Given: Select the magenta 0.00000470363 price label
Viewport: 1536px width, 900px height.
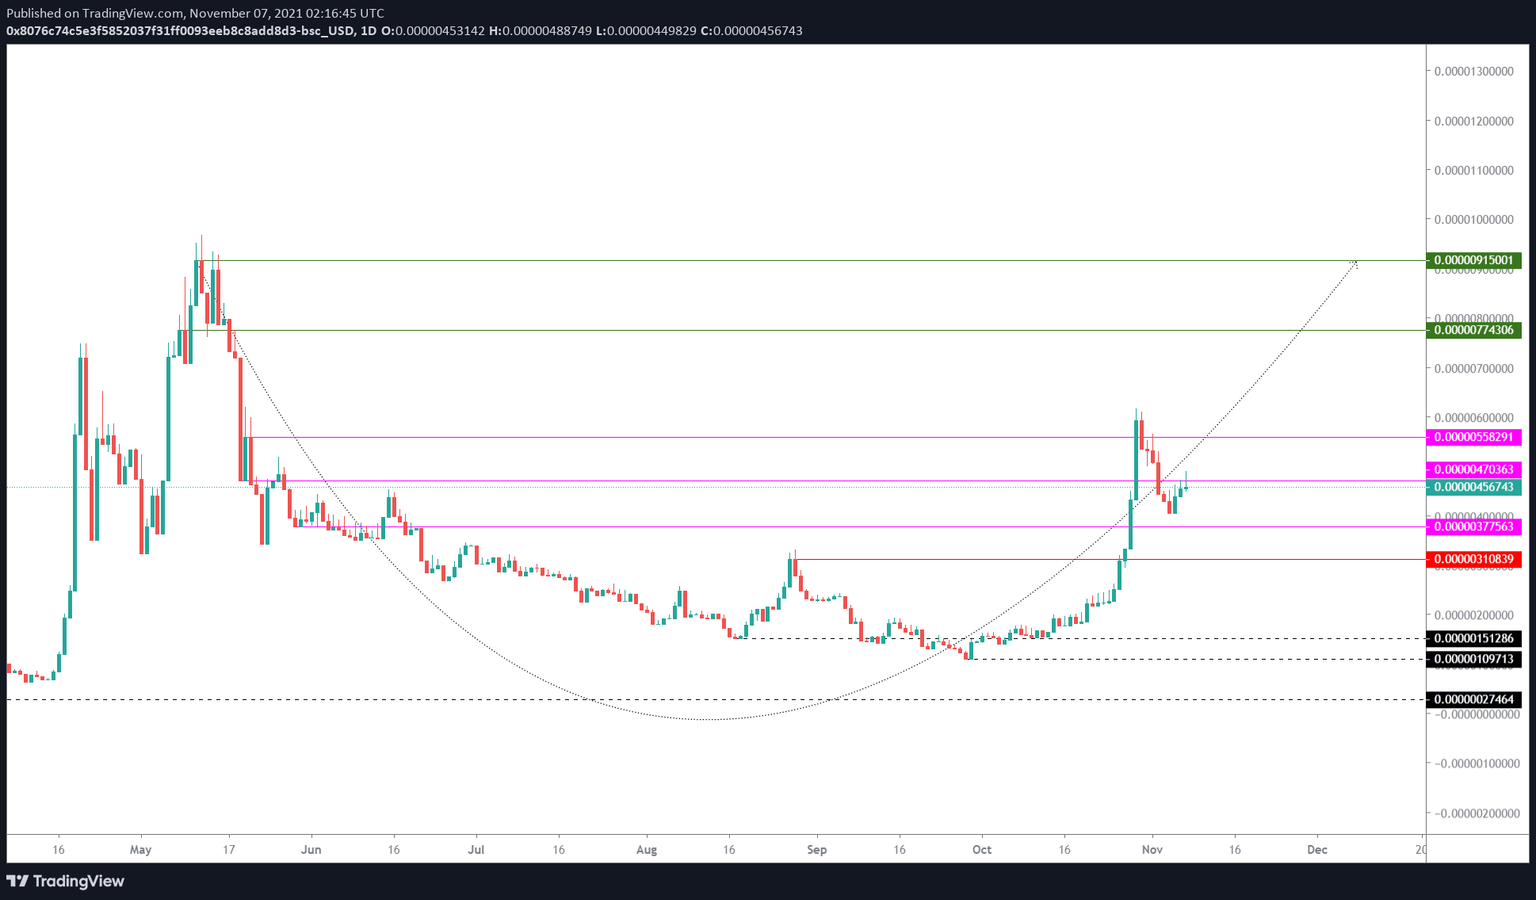Looking at the screenshot, I should tap(1474, 469).
